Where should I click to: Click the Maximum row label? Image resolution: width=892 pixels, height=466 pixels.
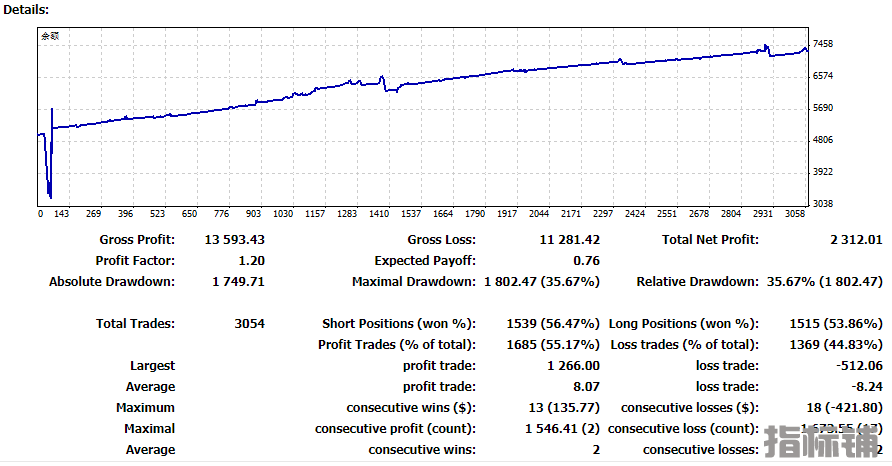(x=146, y=409)
